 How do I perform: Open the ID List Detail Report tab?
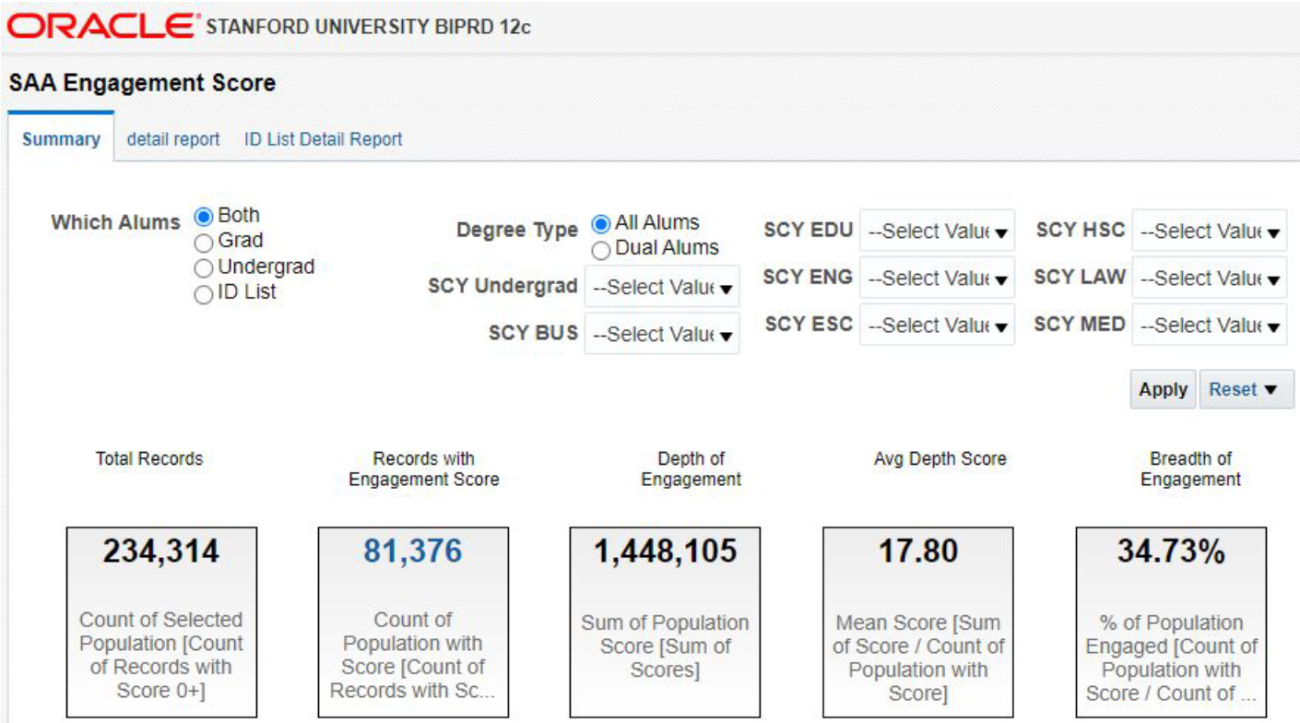[323, 139]
